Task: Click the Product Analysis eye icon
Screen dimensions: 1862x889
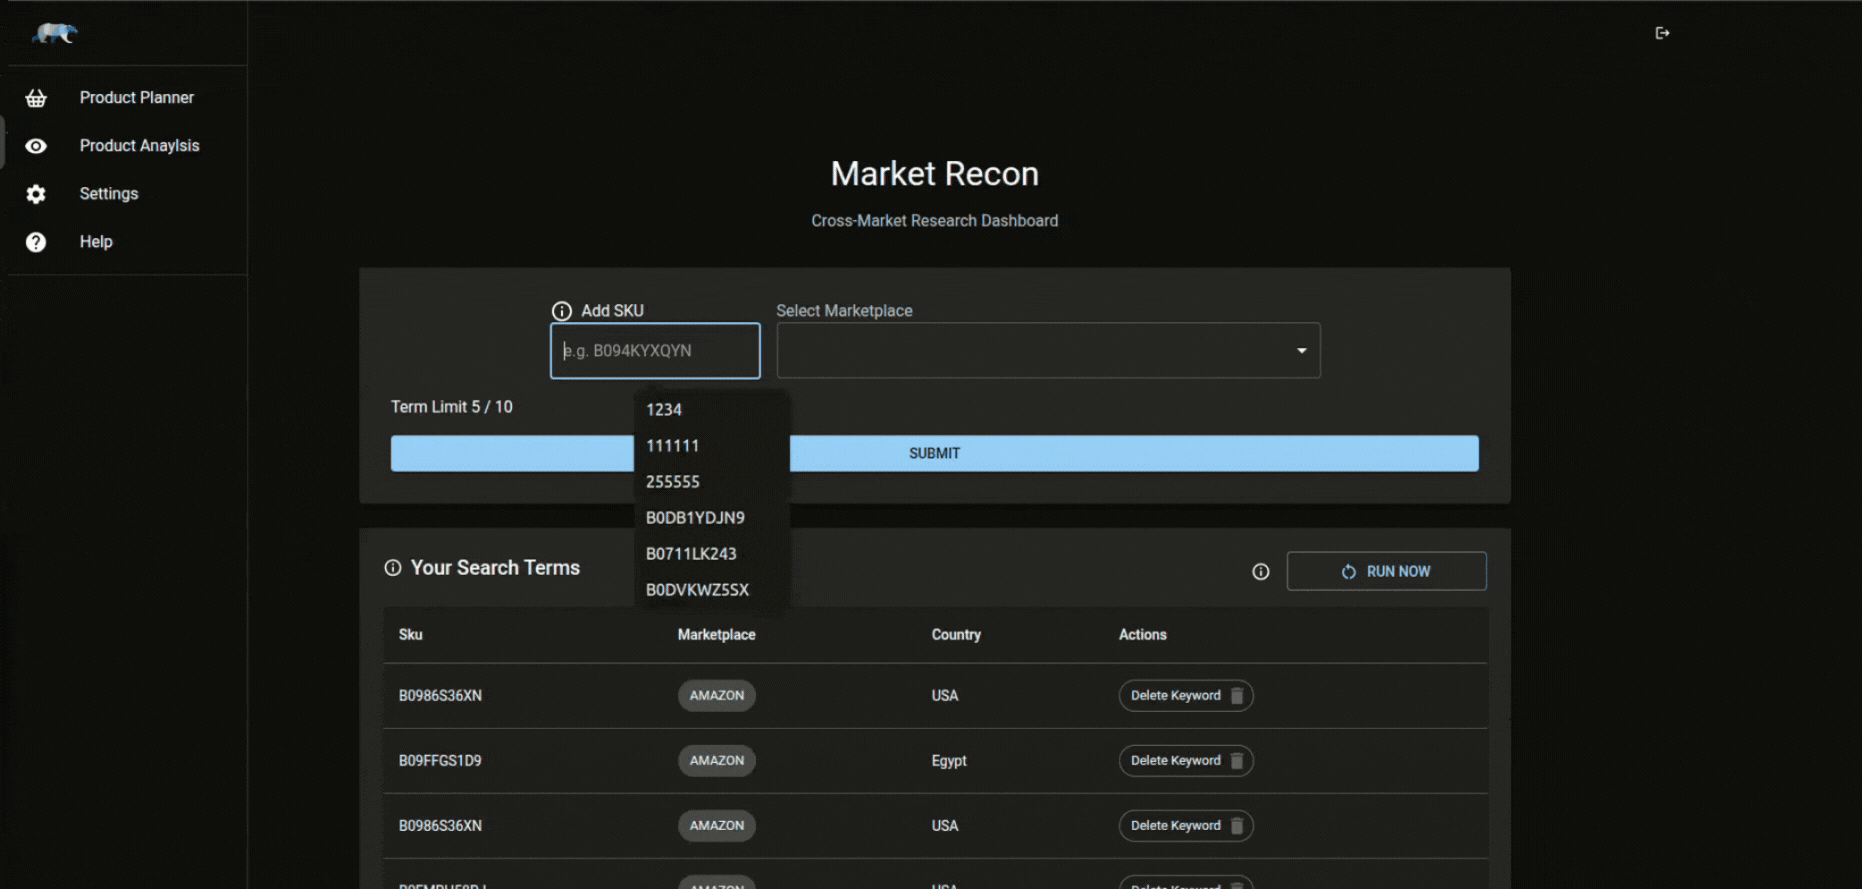Action: (x=36, y=146)
